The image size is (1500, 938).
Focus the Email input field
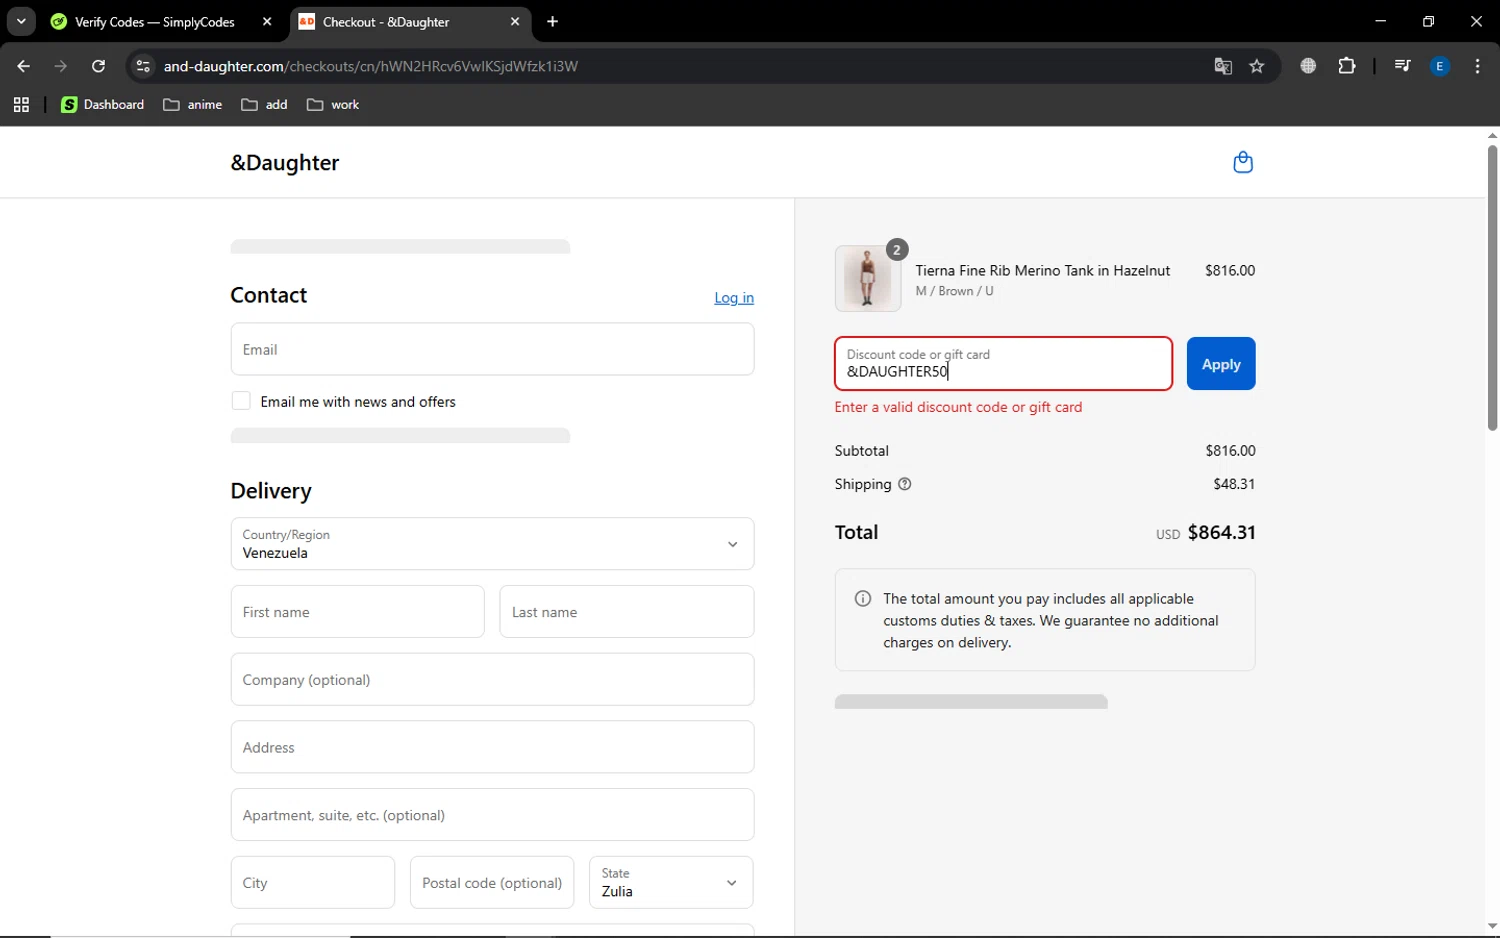(492, 349)
